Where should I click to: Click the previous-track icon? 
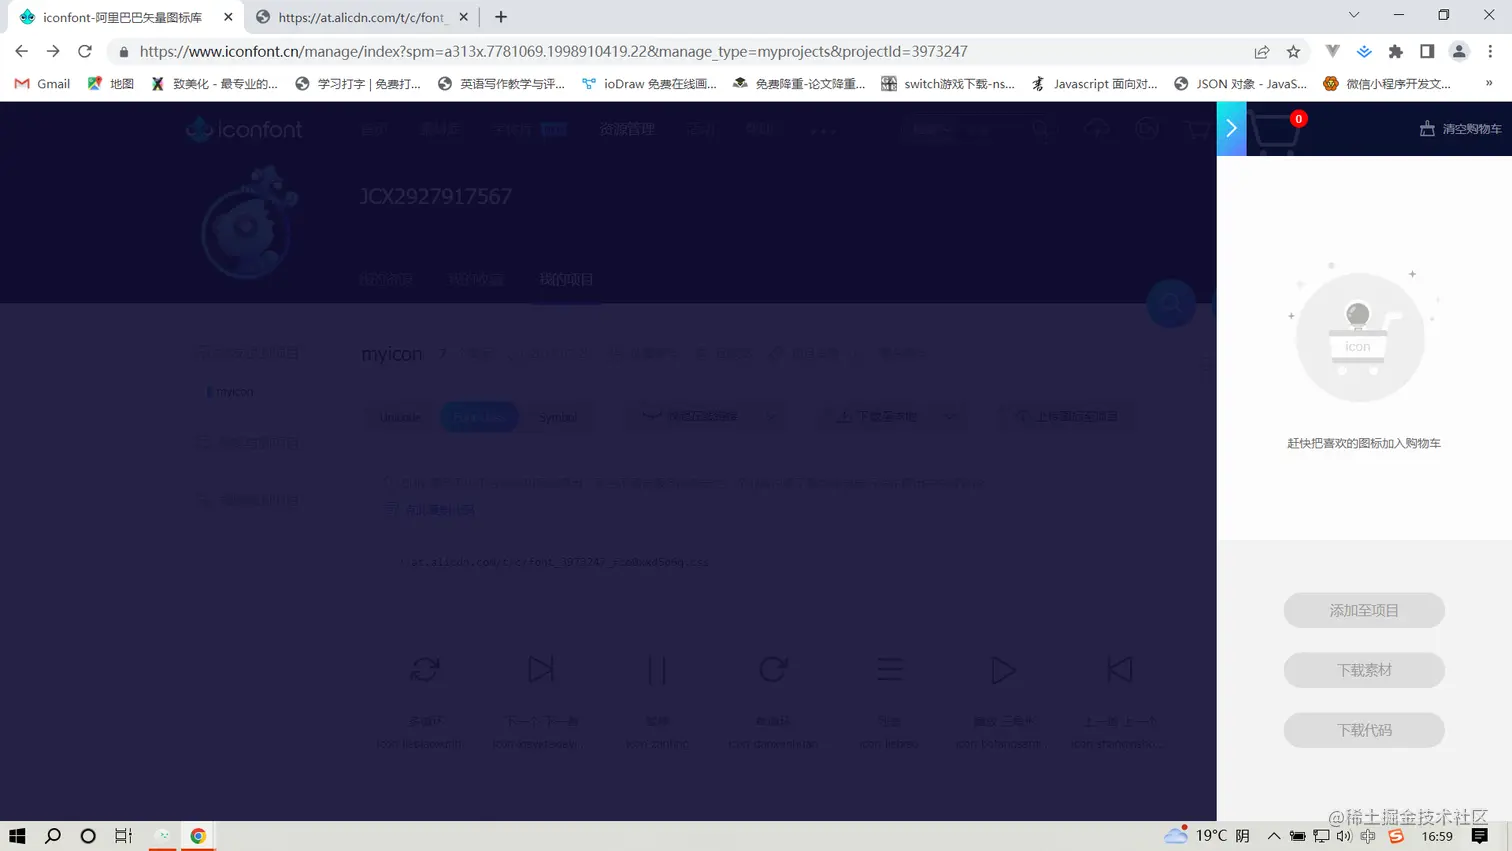[x=1120, y=669]
